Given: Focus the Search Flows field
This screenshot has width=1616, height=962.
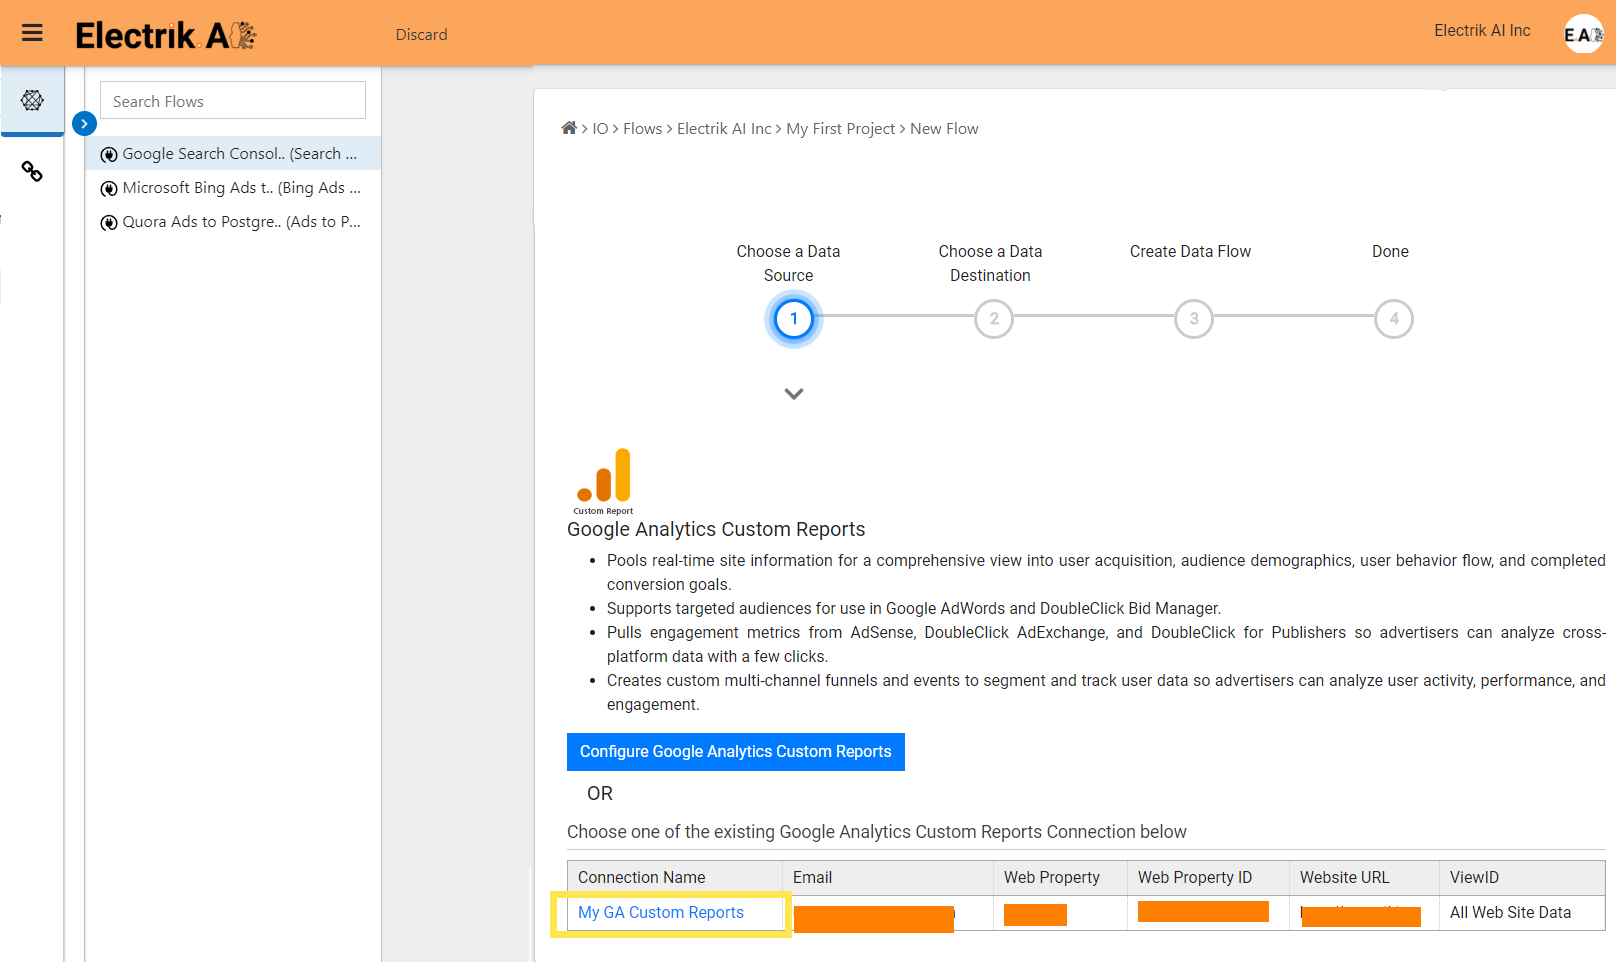Looking at the screenshot, I should click(233, 101).
